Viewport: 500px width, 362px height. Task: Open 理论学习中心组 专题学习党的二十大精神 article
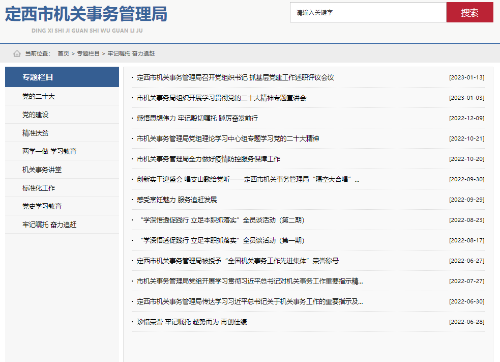tap(228, 138)
